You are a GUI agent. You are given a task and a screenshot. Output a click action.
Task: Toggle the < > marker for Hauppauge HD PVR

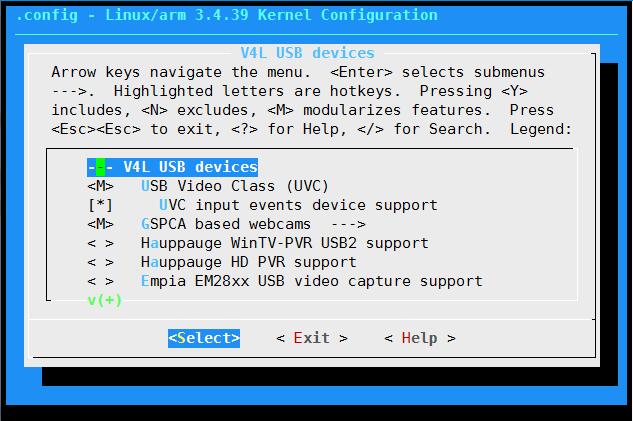coord(101,262)
